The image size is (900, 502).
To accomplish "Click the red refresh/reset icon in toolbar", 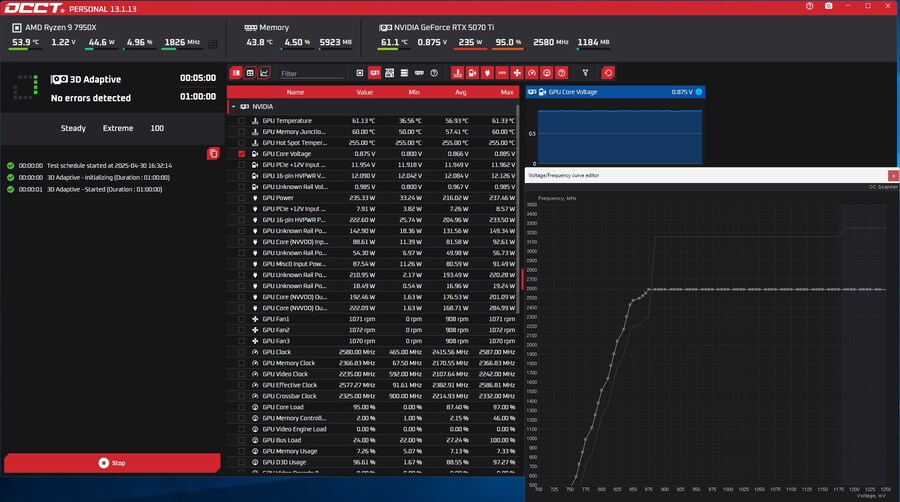I will coord(608,73).
